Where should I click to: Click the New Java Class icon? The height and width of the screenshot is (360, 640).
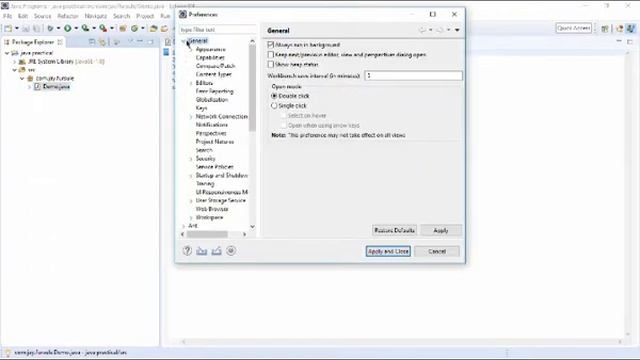(134, 28)
